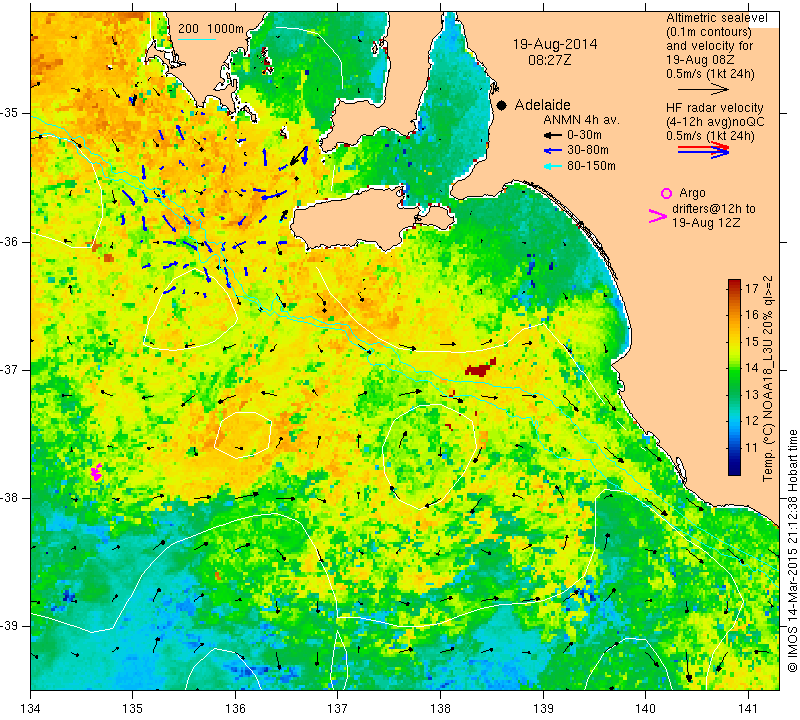This screenshot has width=800, height=720.
Task: Click the temperature colorbar at 11 degrees
Action: pos(734,448)
